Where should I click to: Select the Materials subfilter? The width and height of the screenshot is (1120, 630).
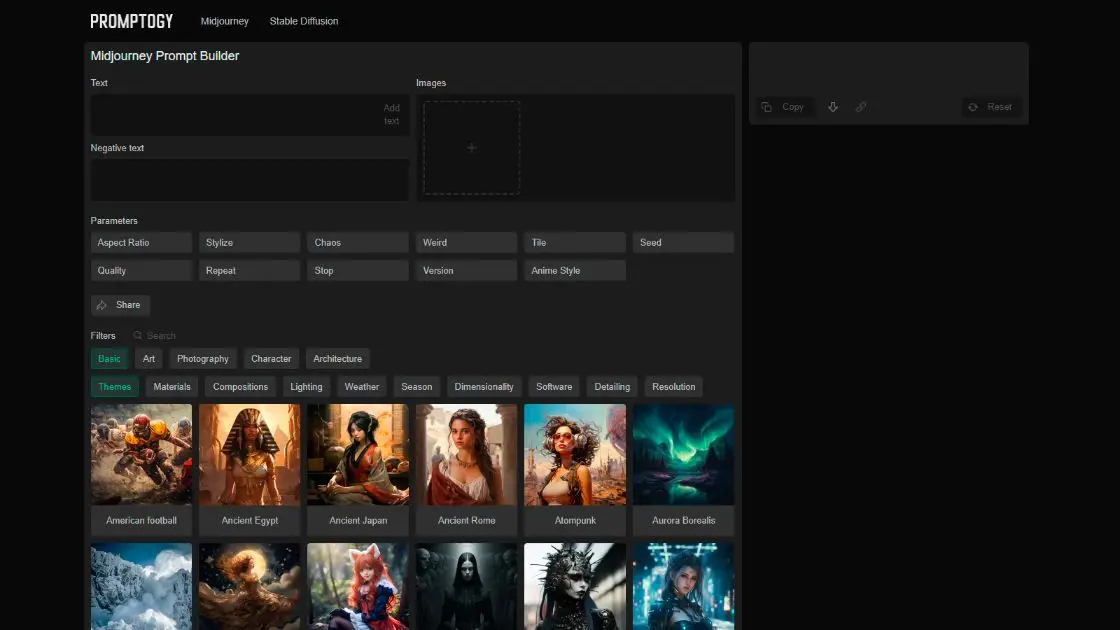[x=172, y=386]
